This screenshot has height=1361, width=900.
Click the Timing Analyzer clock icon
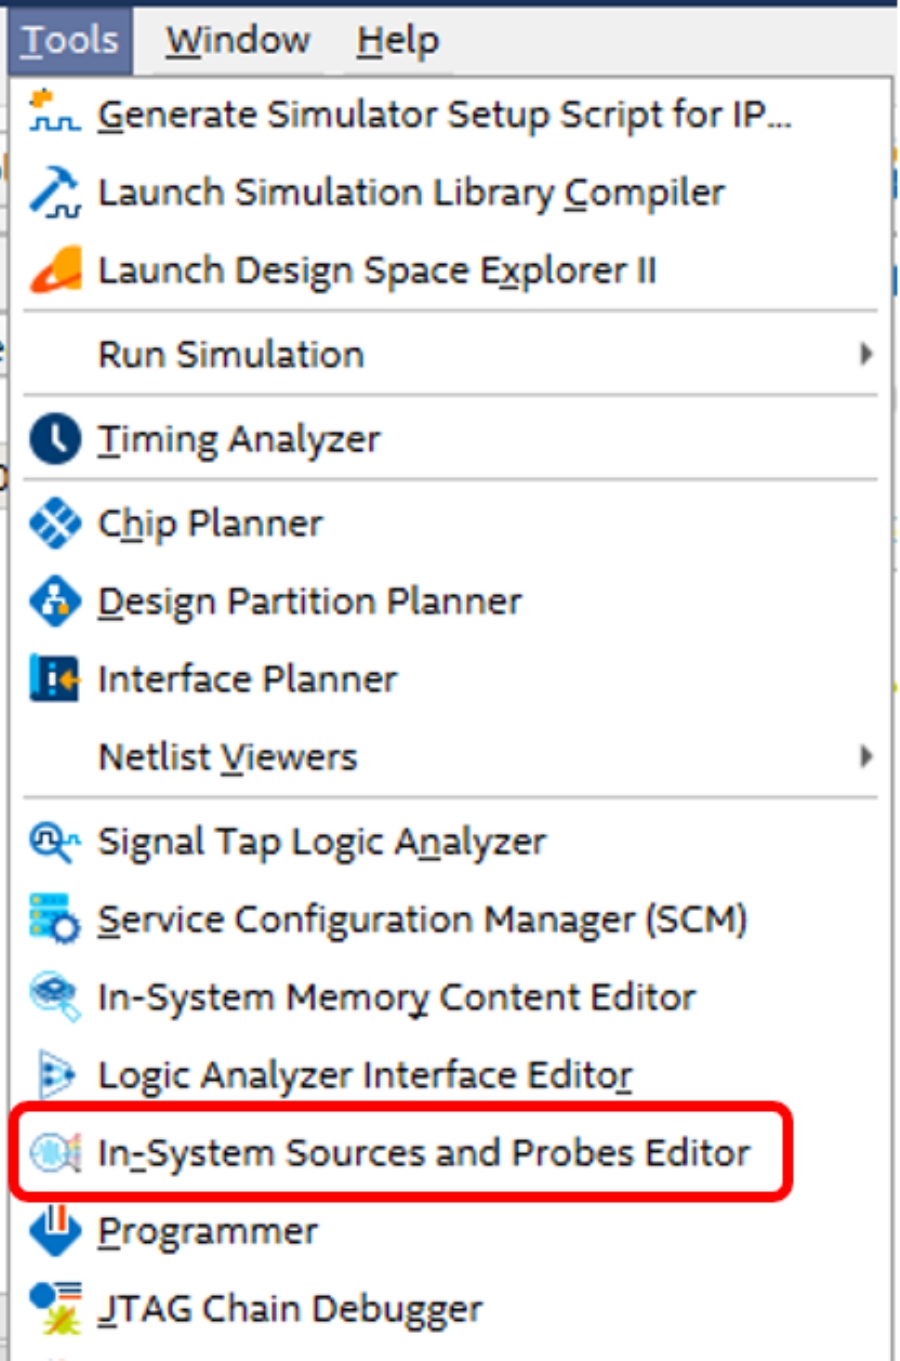(x=54, y=439)
